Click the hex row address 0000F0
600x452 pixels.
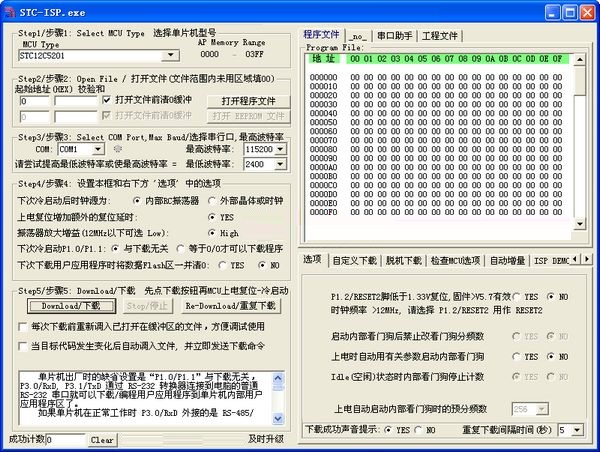pos(323,212)
